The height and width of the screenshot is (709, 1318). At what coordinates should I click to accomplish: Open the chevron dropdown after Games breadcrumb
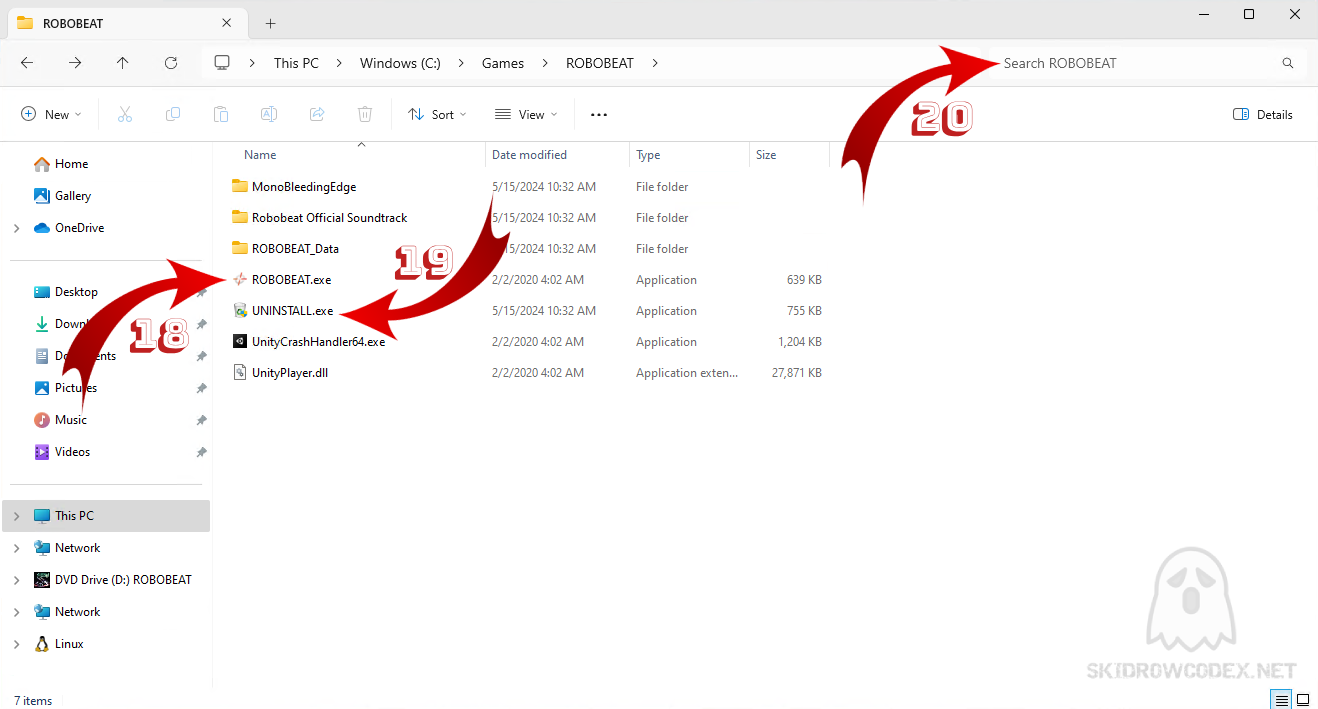[x=545, y=63]
